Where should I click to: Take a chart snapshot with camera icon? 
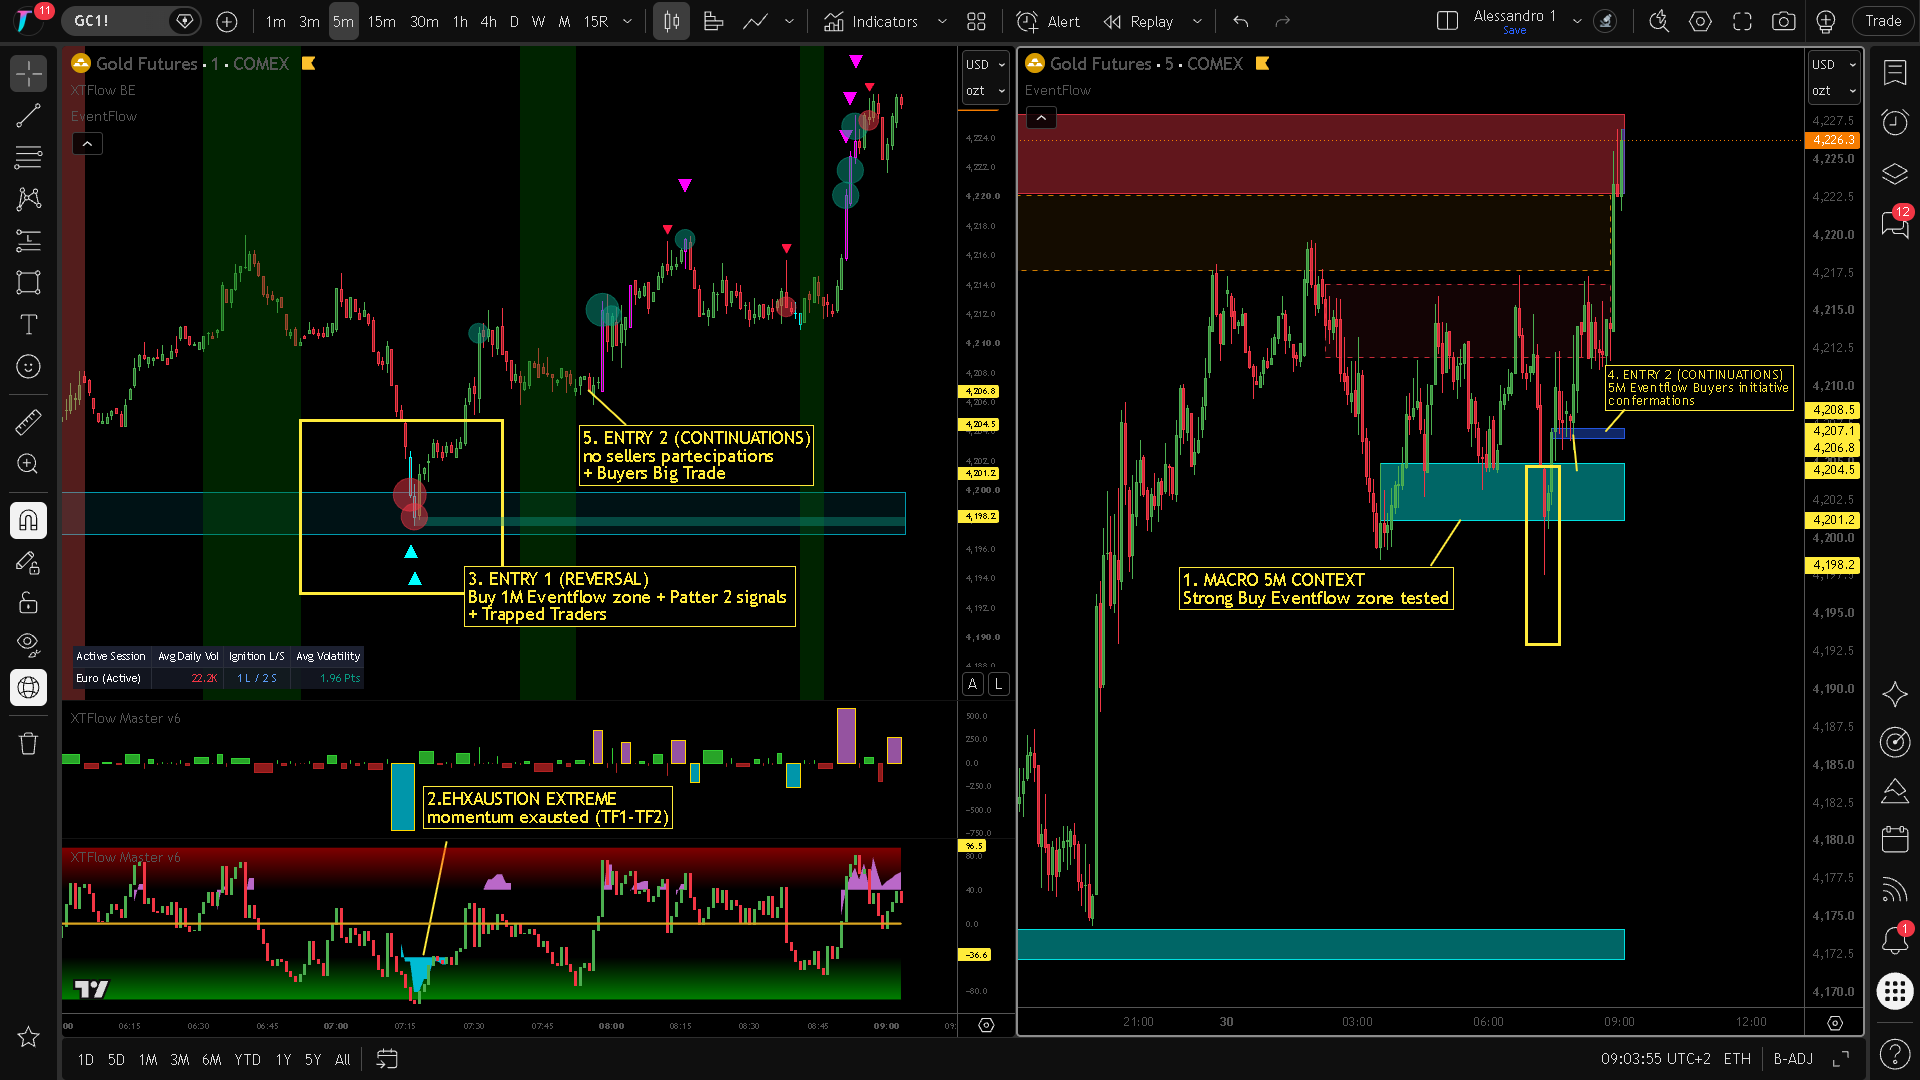tap(1783, 21)
